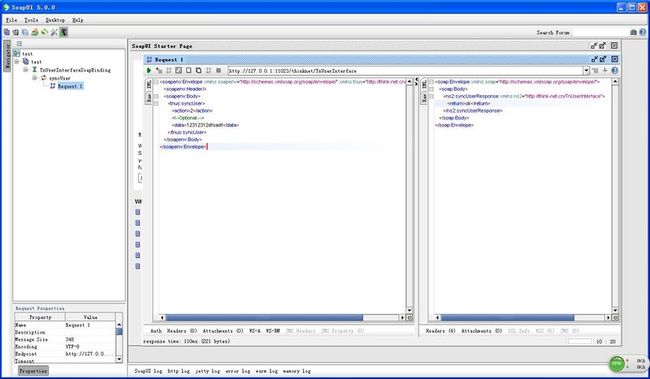Open the WS-A tab
650x379 pixels.
point(255,331)
